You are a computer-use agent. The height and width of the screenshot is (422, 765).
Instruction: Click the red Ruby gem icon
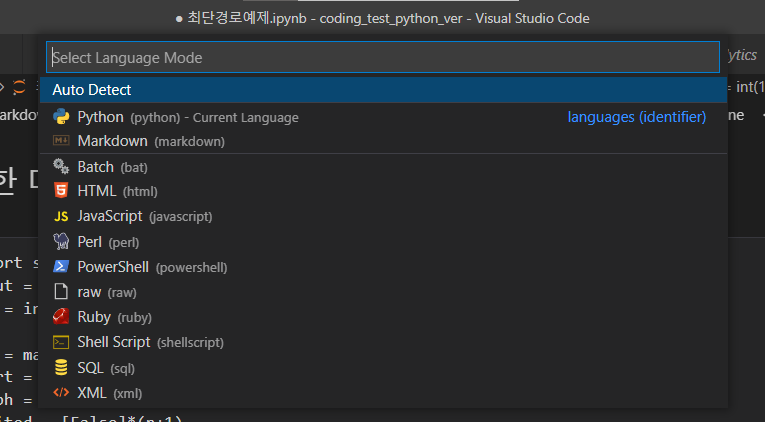[x=61, y=317]
